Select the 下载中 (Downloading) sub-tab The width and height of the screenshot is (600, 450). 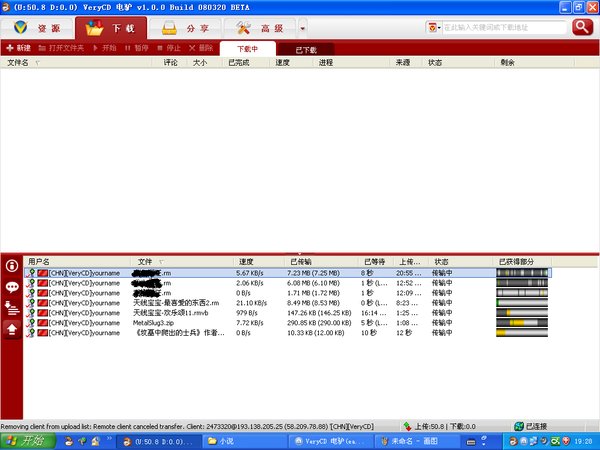[x=248, y=49]
